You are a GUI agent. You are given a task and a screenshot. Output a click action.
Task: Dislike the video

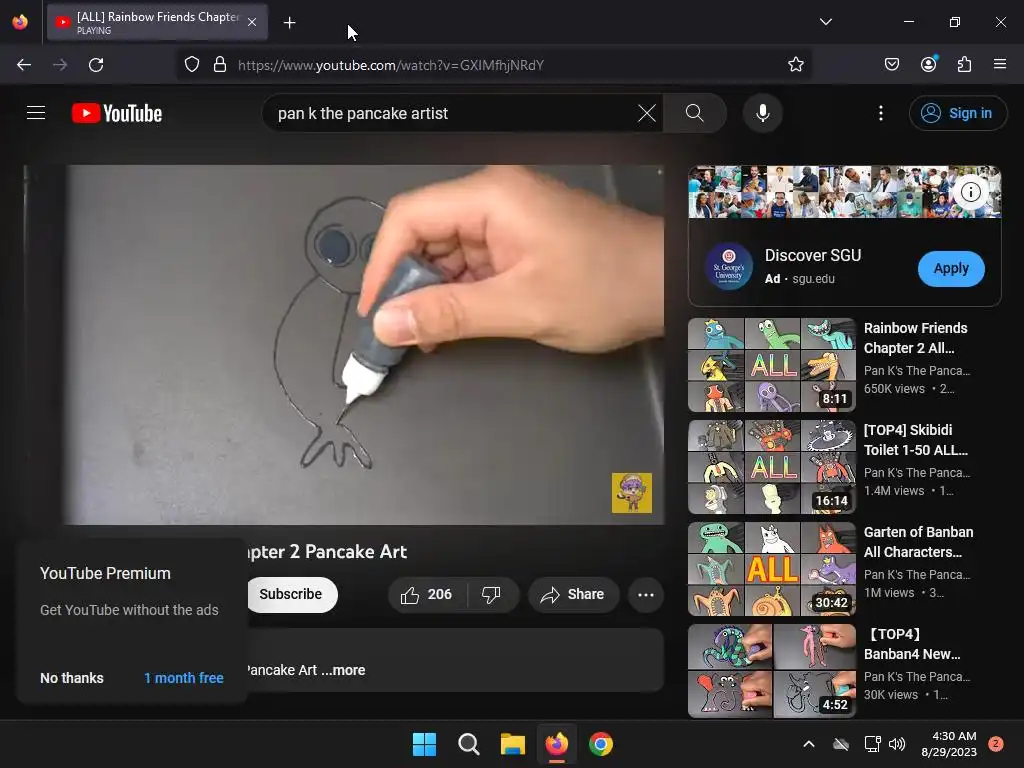tap(492, 594)
